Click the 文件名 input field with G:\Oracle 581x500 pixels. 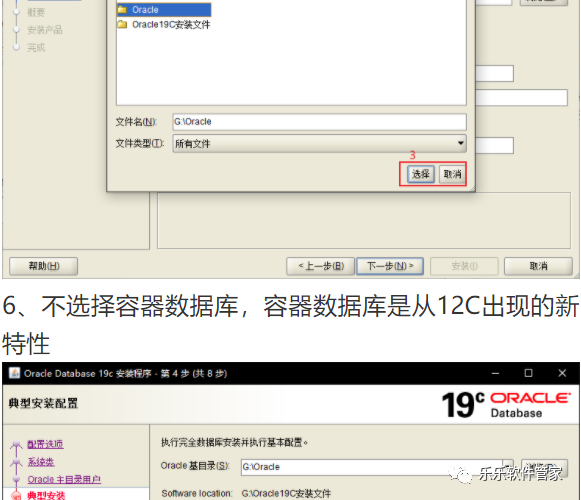pos(319,122)
